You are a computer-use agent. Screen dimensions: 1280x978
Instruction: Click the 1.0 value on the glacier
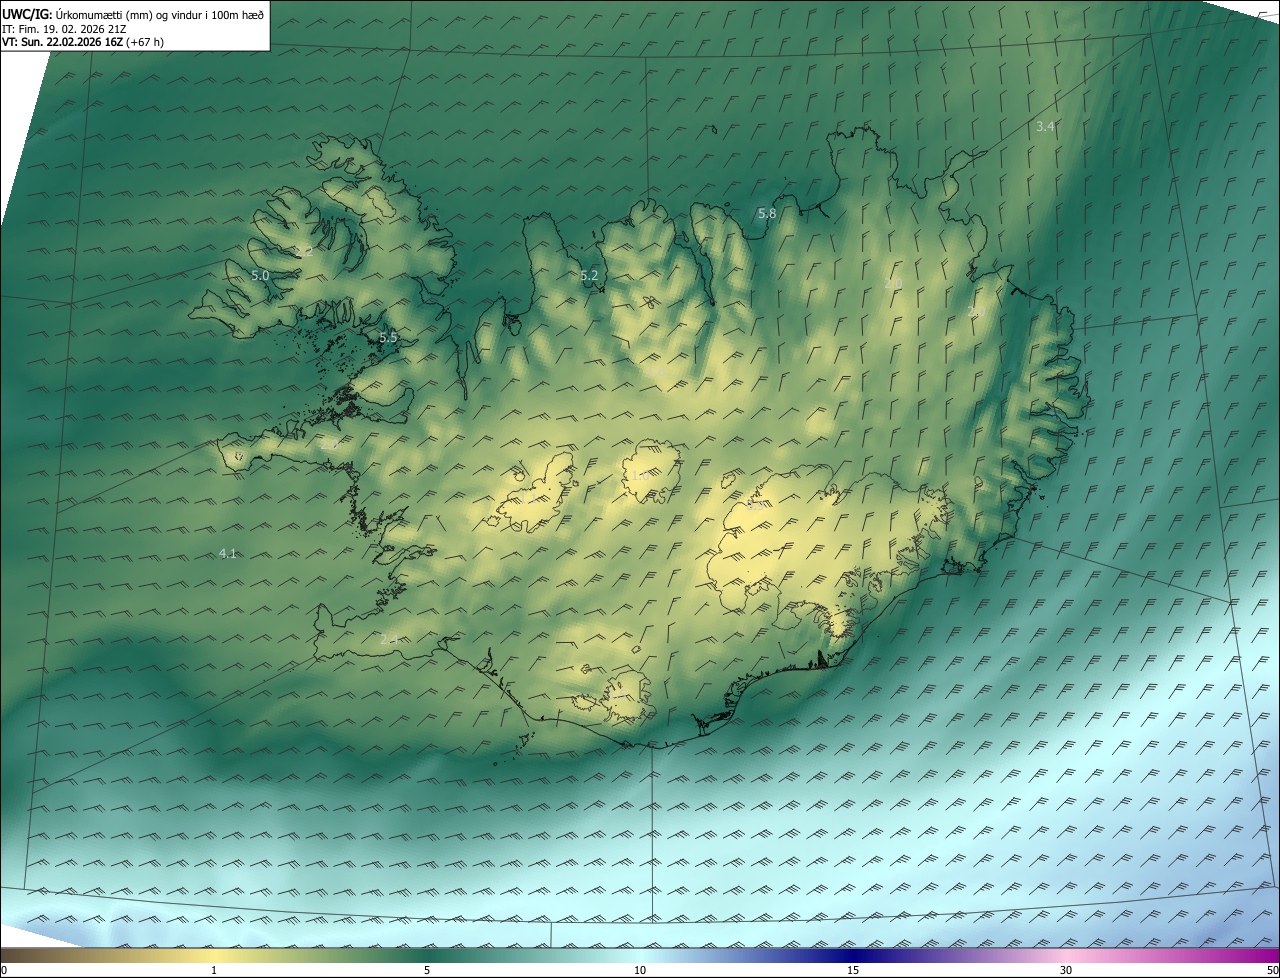[x=640, y=475]
